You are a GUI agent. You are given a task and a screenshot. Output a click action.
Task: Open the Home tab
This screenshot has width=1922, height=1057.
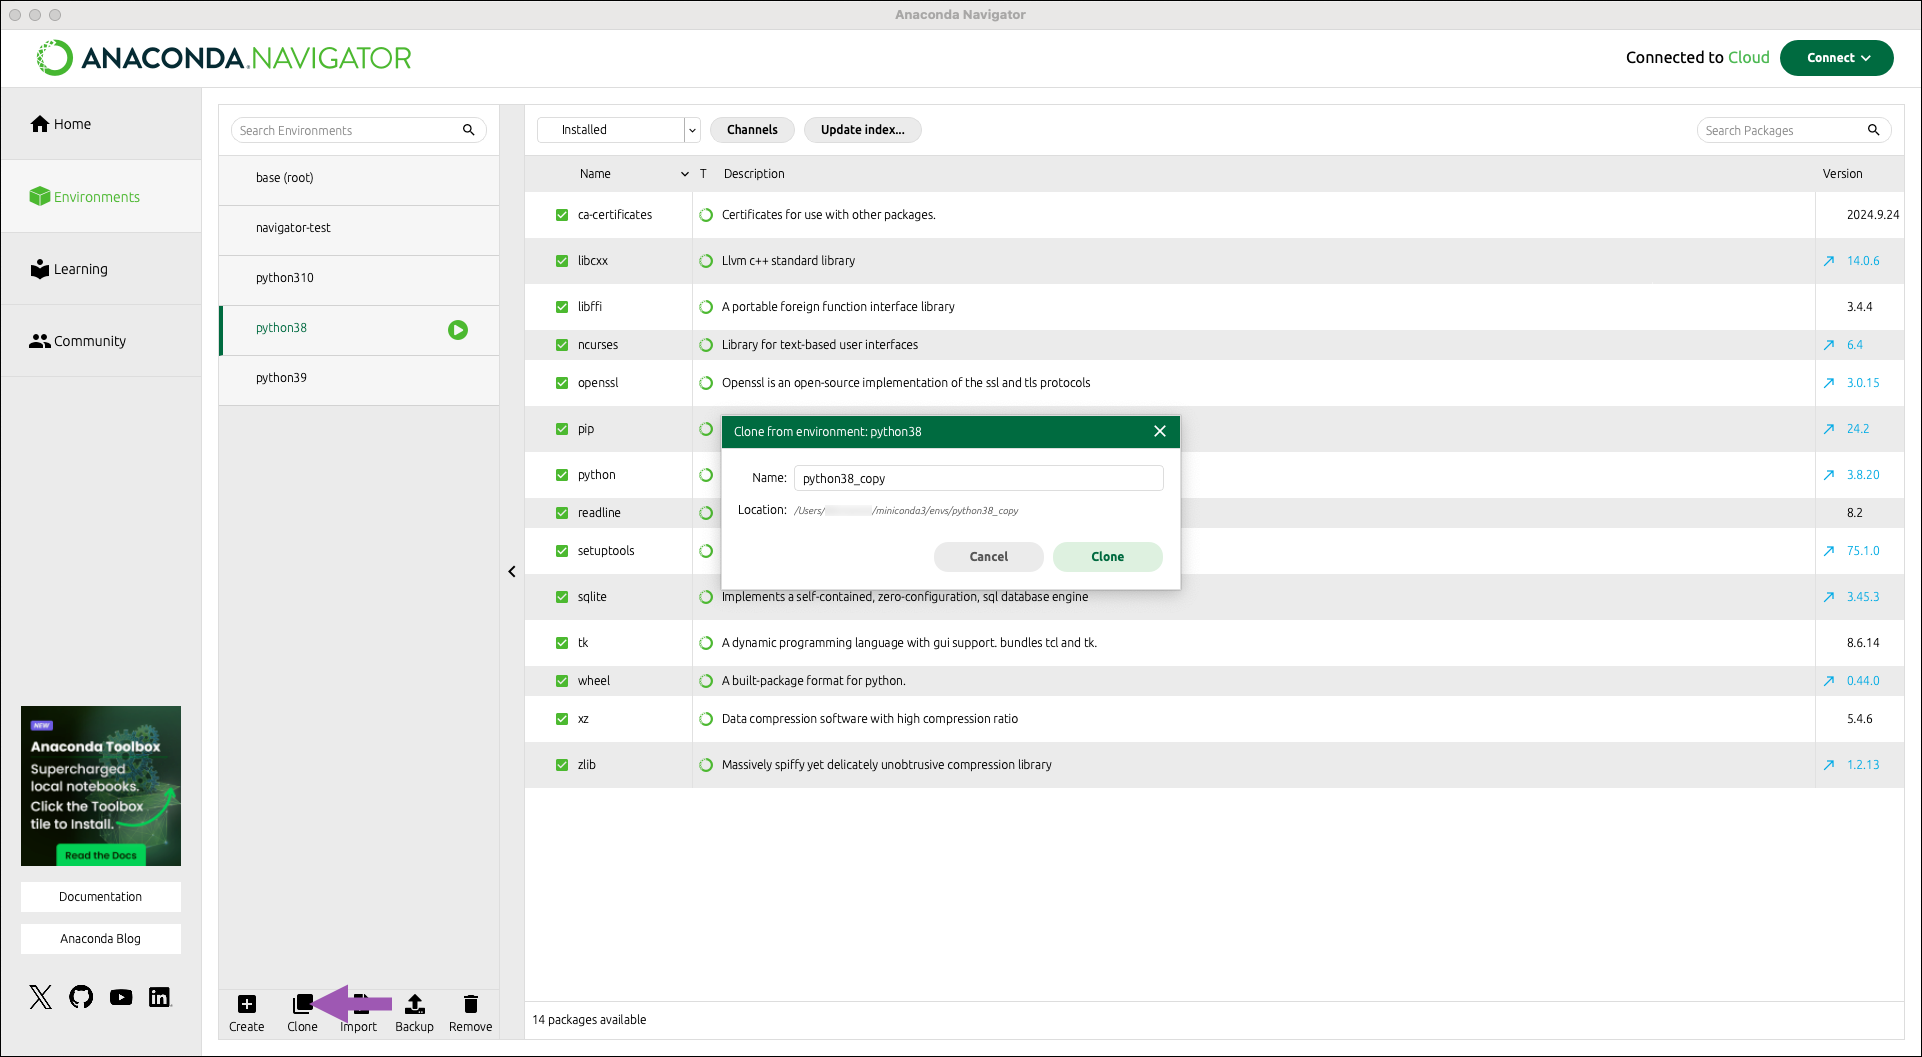pos(101,124)
